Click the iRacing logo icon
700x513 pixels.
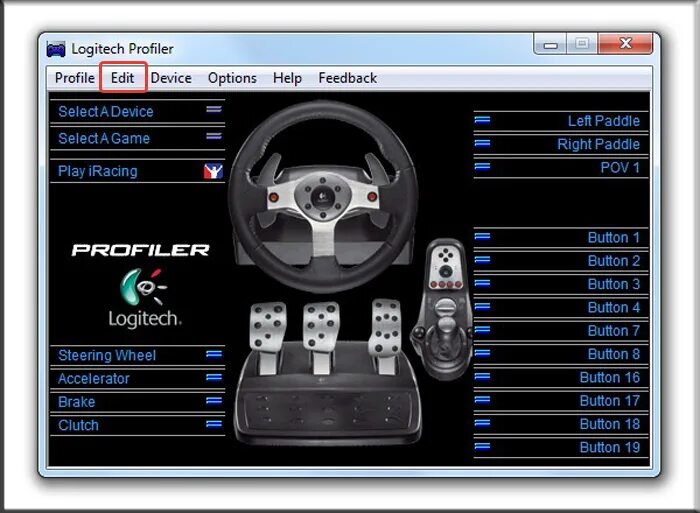213,171
